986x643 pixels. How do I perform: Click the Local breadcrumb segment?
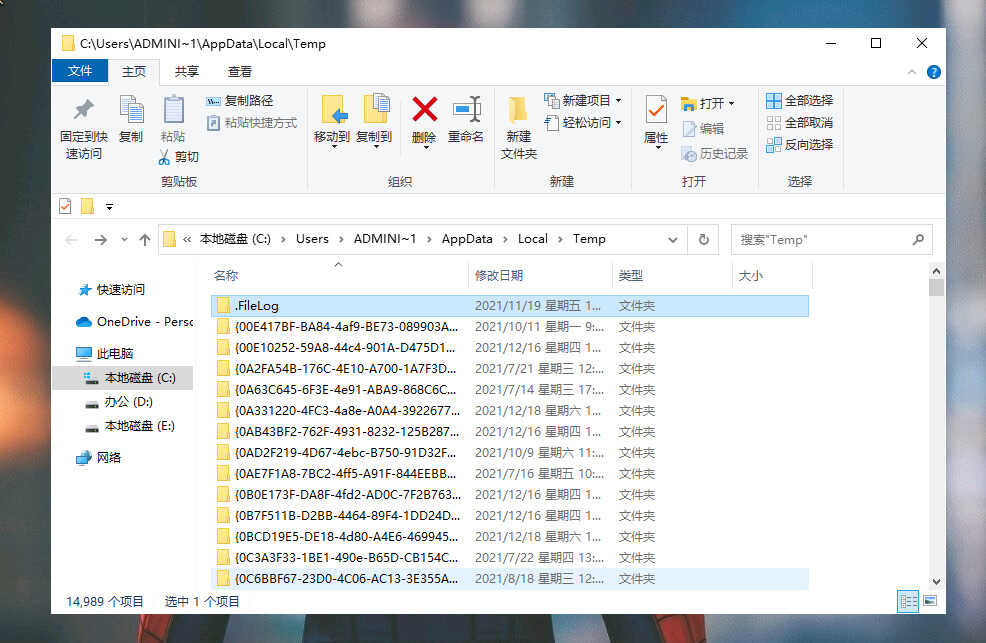pos(533,239)
